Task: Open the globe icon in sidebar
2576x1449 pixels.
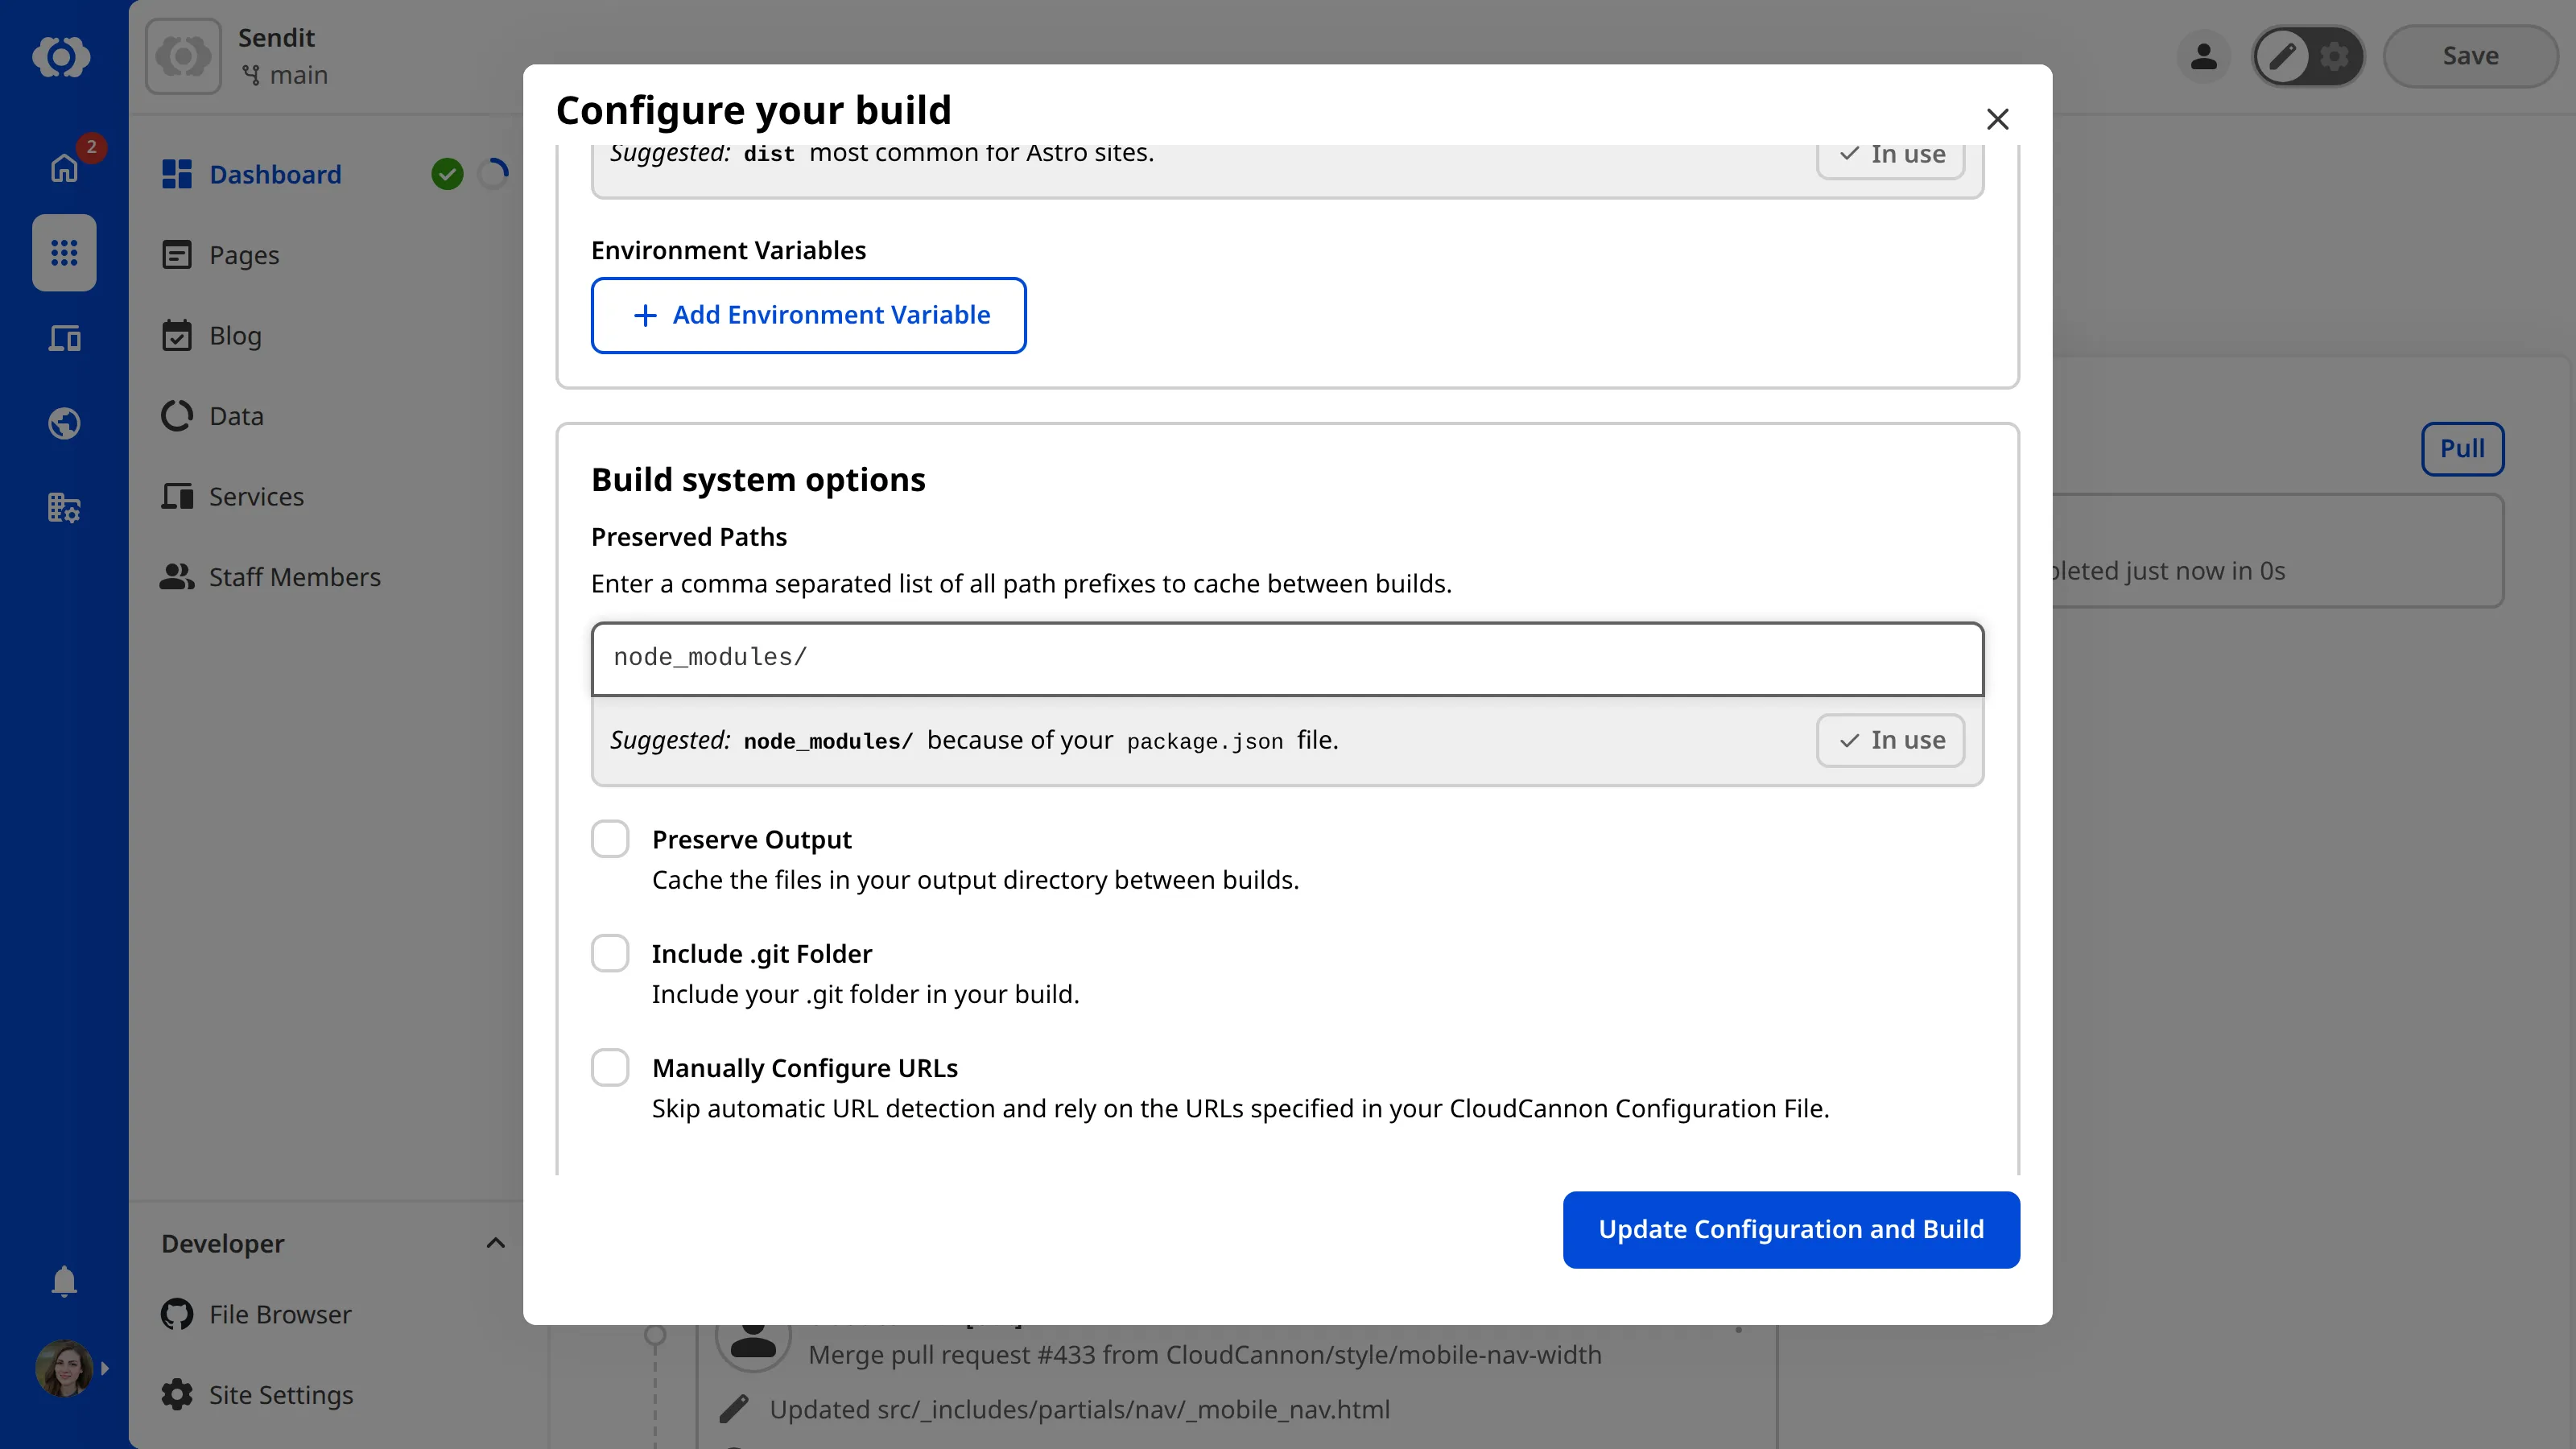Action: coord(63,423)
